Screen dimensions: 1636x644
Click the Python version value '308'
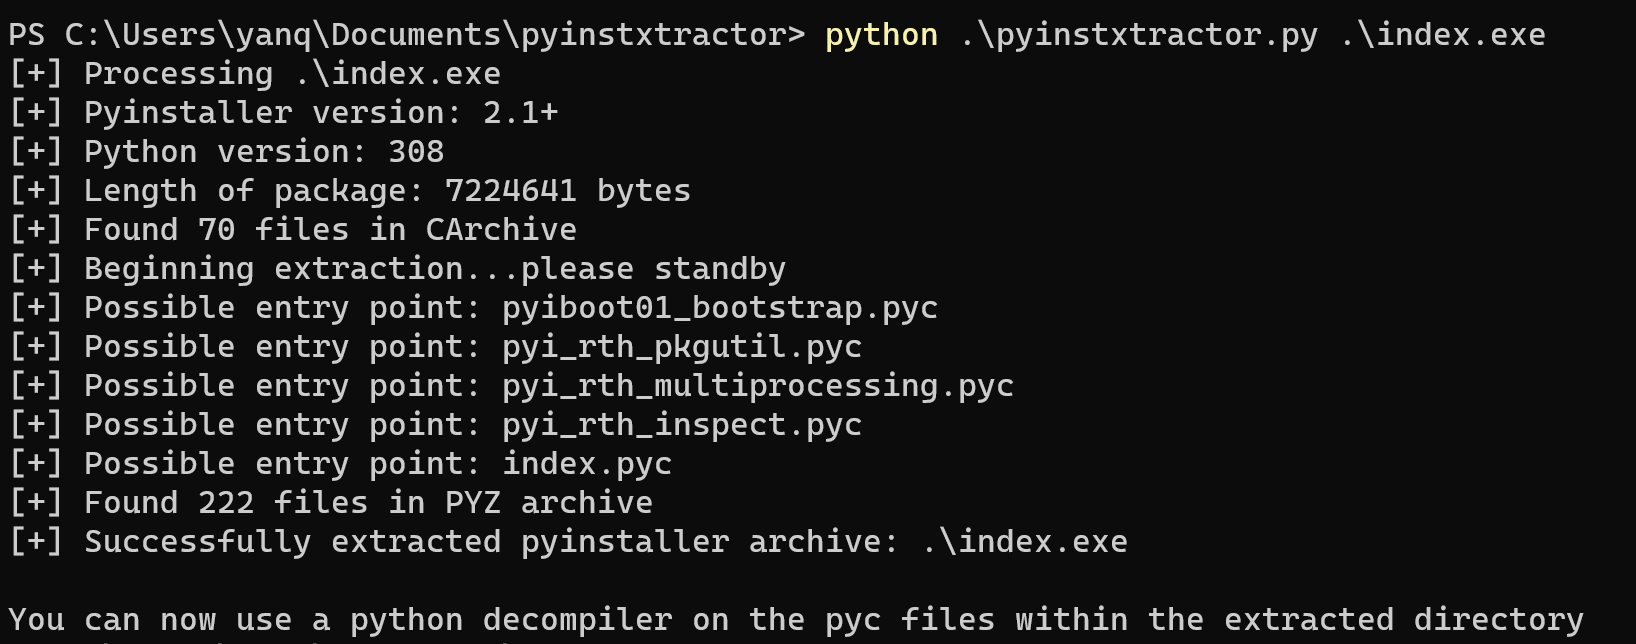(x=416, y=152)
